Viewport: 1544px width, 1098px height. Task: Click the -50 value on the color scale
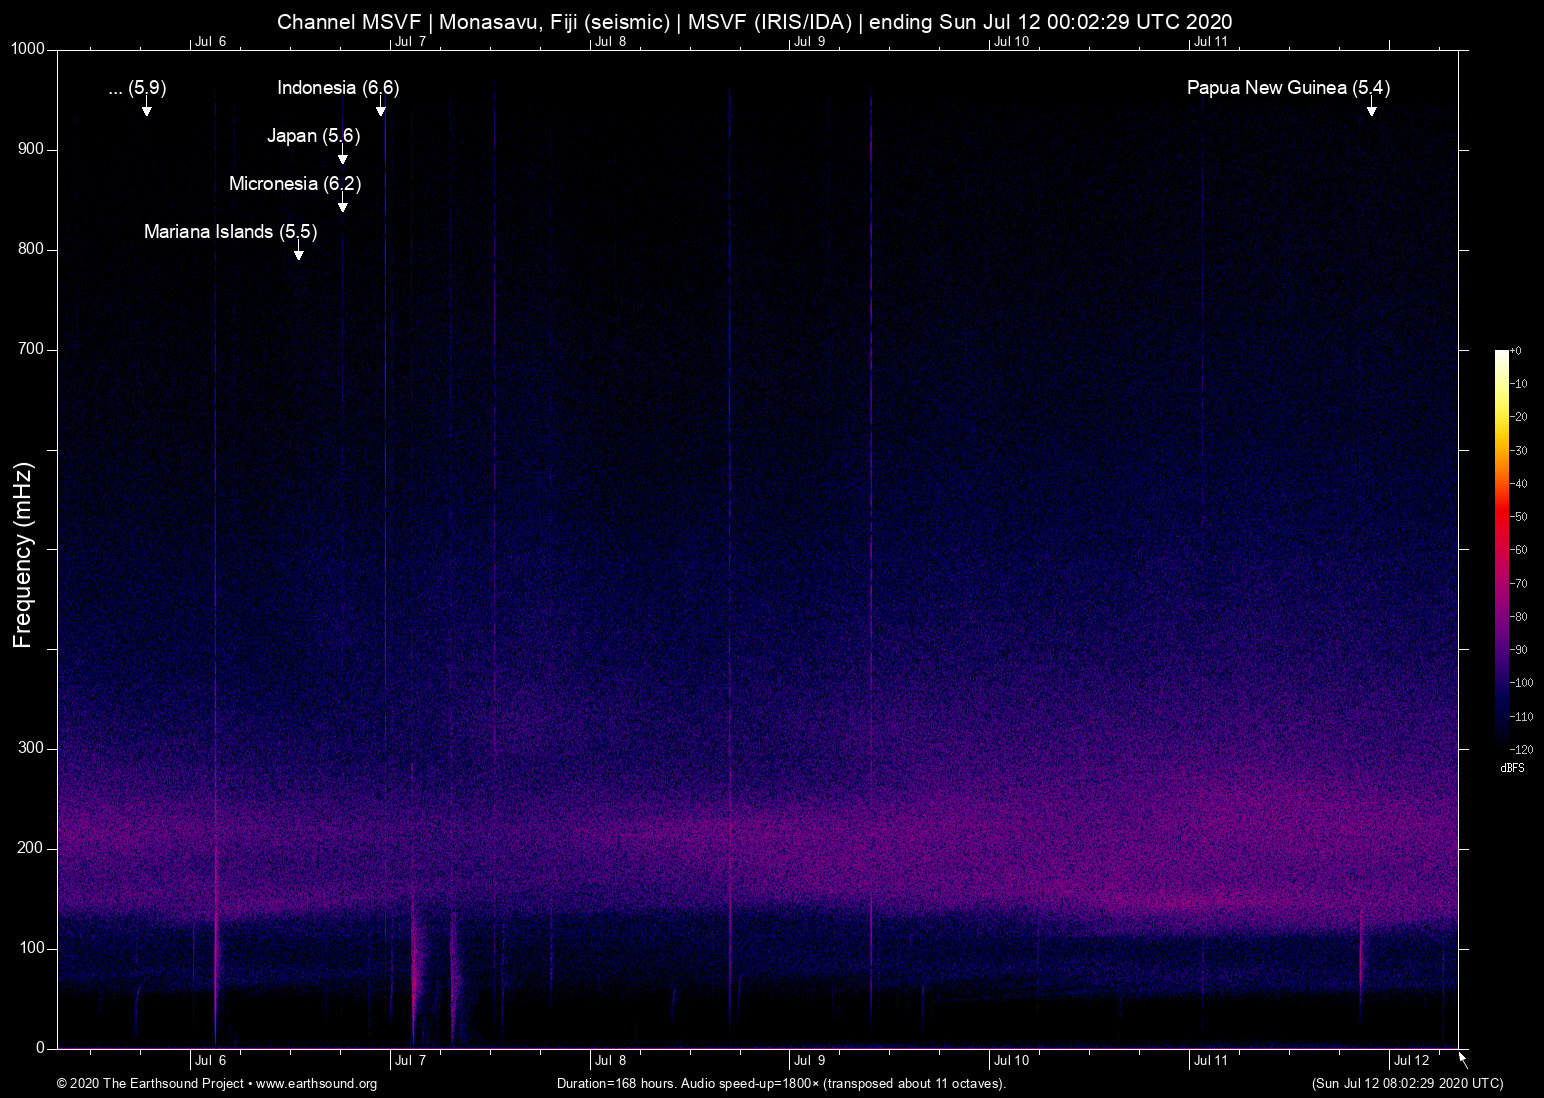(1519, 517)
